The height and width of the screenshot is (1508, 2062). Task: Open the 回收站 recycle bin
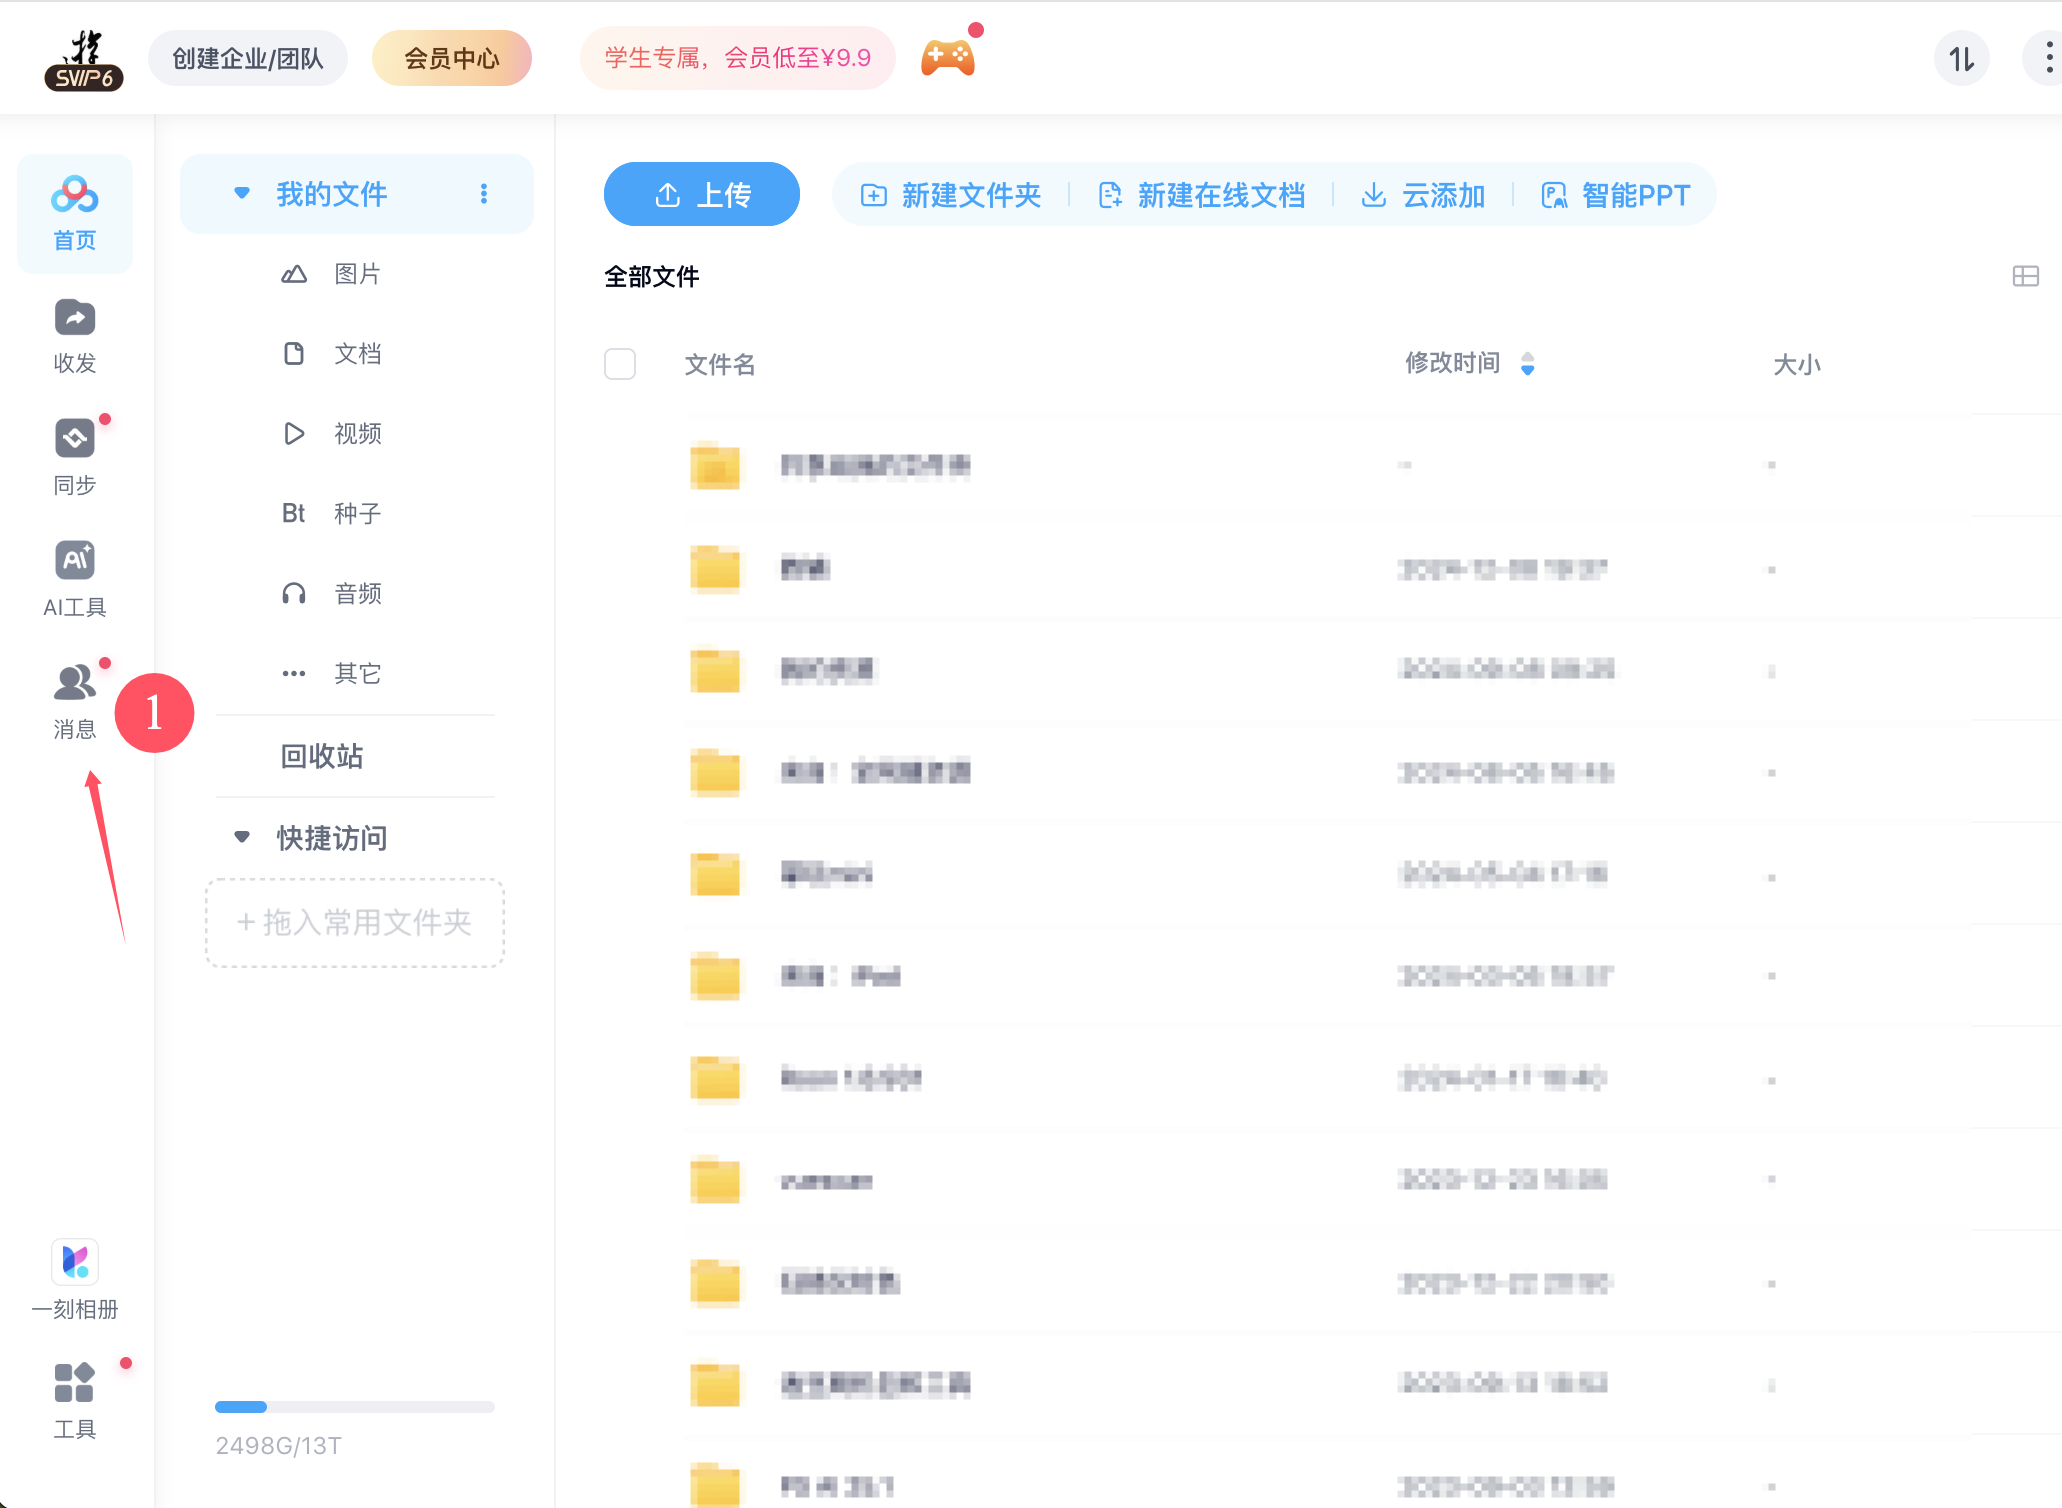coord(321,756)
